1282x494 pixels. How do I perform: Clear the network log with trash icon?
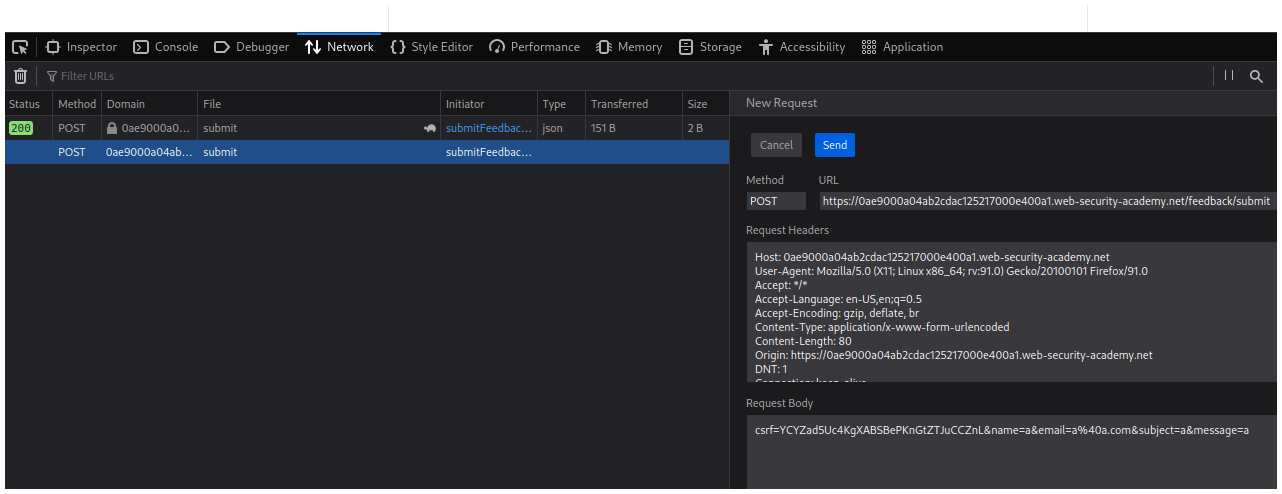20,76
